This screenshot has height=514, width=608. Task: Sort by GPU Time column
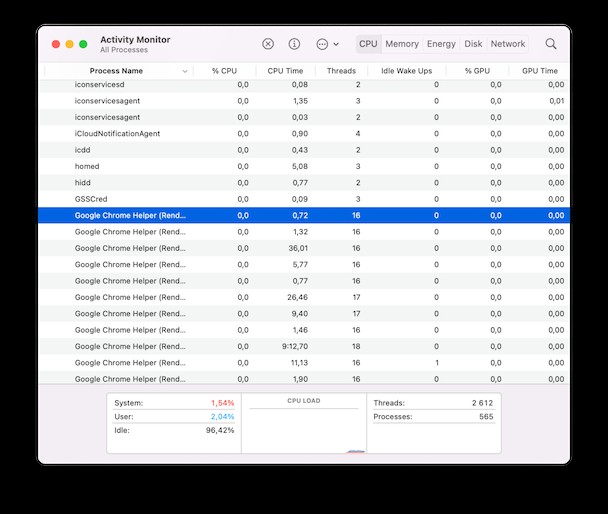pos(540,71)
